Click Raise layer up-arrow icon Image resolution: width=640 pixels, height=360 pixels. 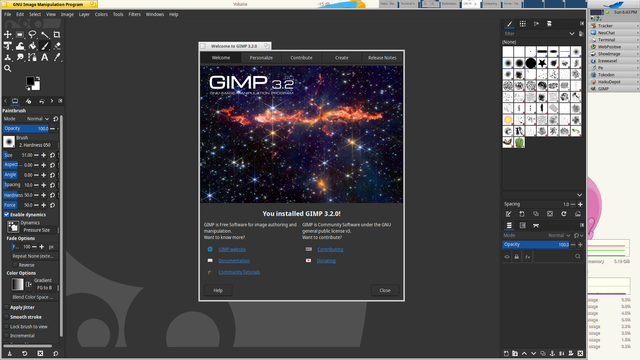coord(524,353)
